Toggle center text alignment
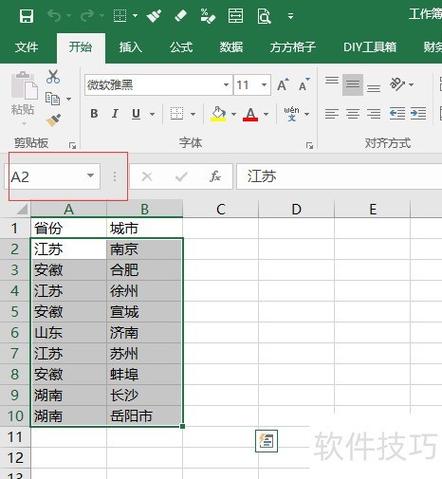 tap(353, 114)
